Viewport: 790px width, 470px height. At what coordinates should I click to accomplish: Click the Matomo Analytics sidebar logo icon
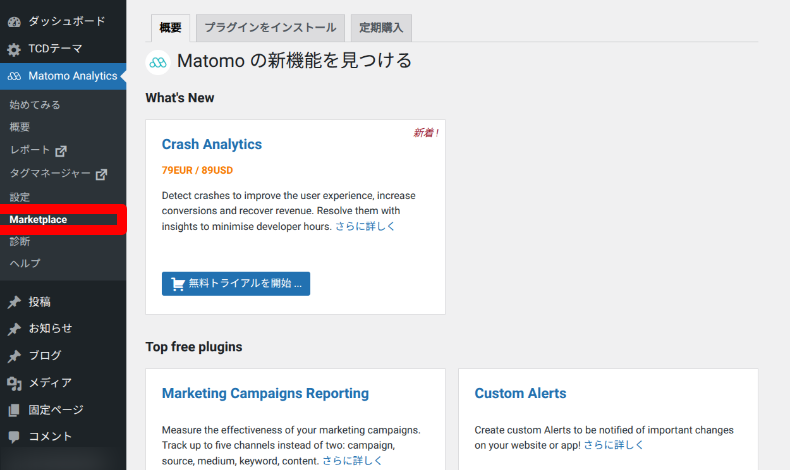coord(14,76)
